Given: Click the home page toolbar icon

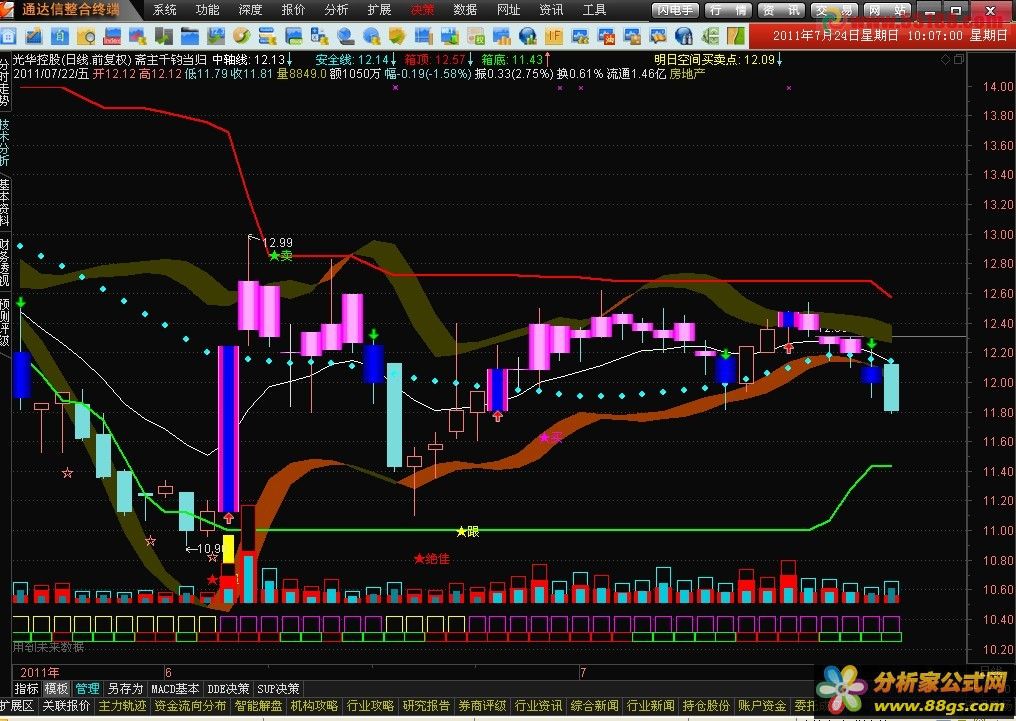Looking at the screenshot, I should coord(8,36).
